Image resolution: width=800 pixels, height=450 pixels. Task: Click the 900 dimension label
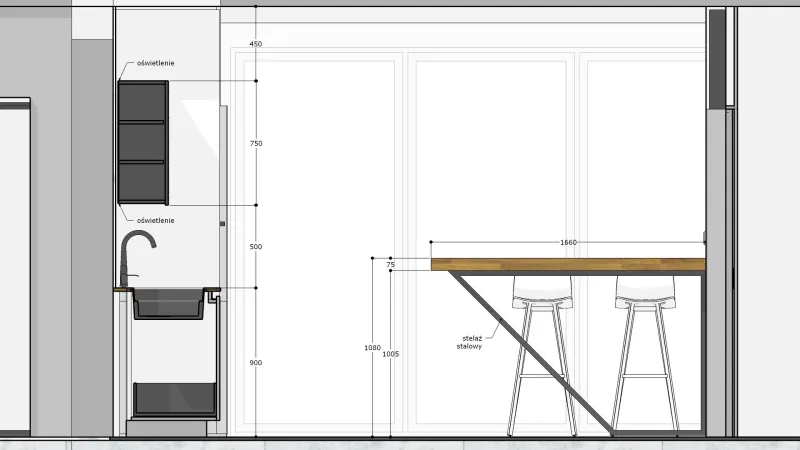coord(256,363)
